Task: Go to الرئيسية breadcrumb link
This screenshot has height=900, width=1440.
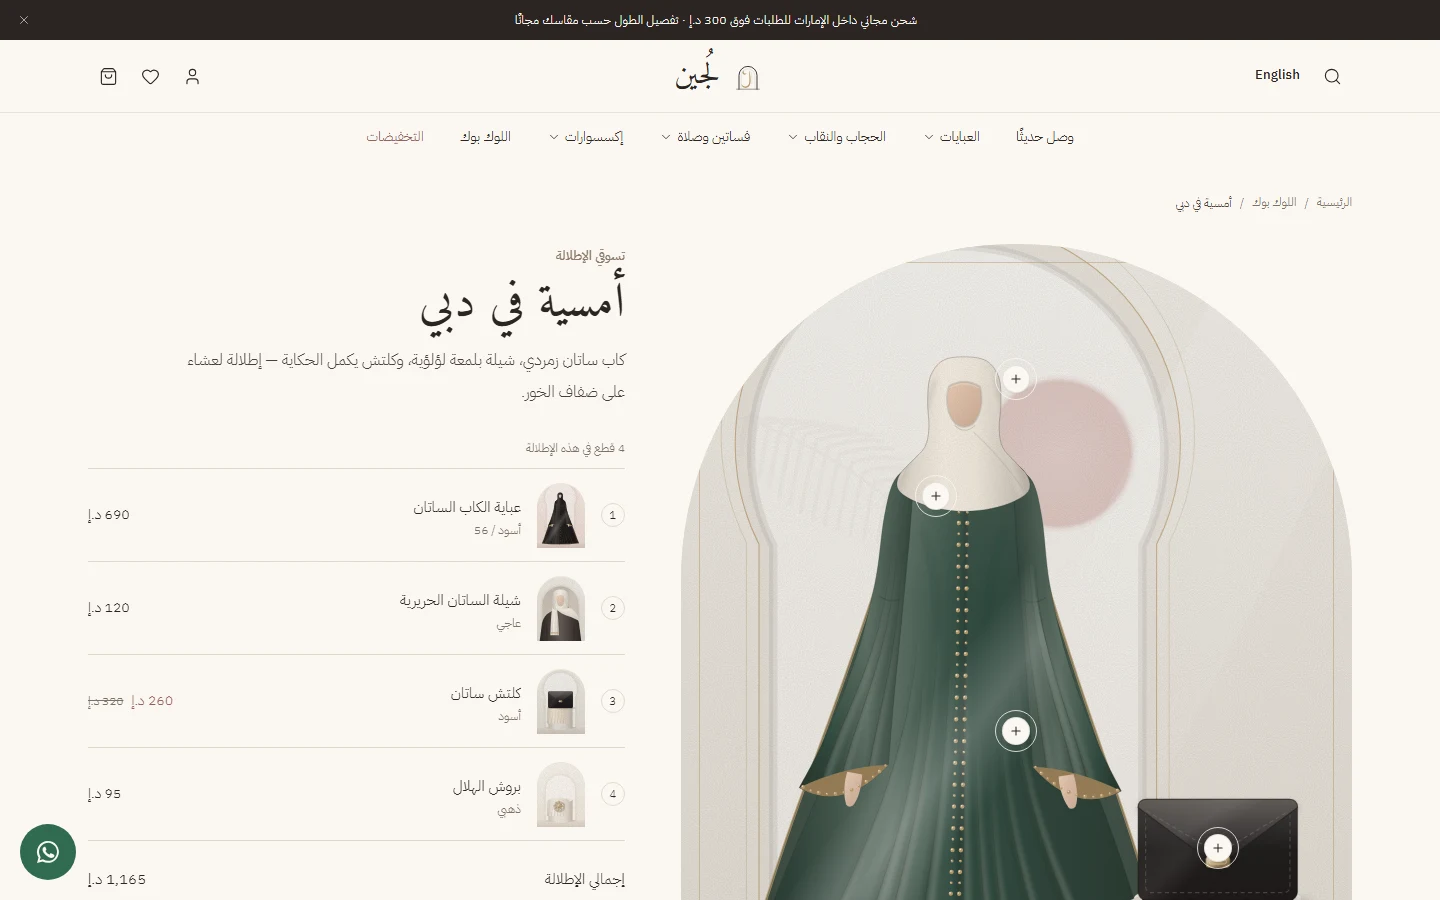Action: point(1334,202)
